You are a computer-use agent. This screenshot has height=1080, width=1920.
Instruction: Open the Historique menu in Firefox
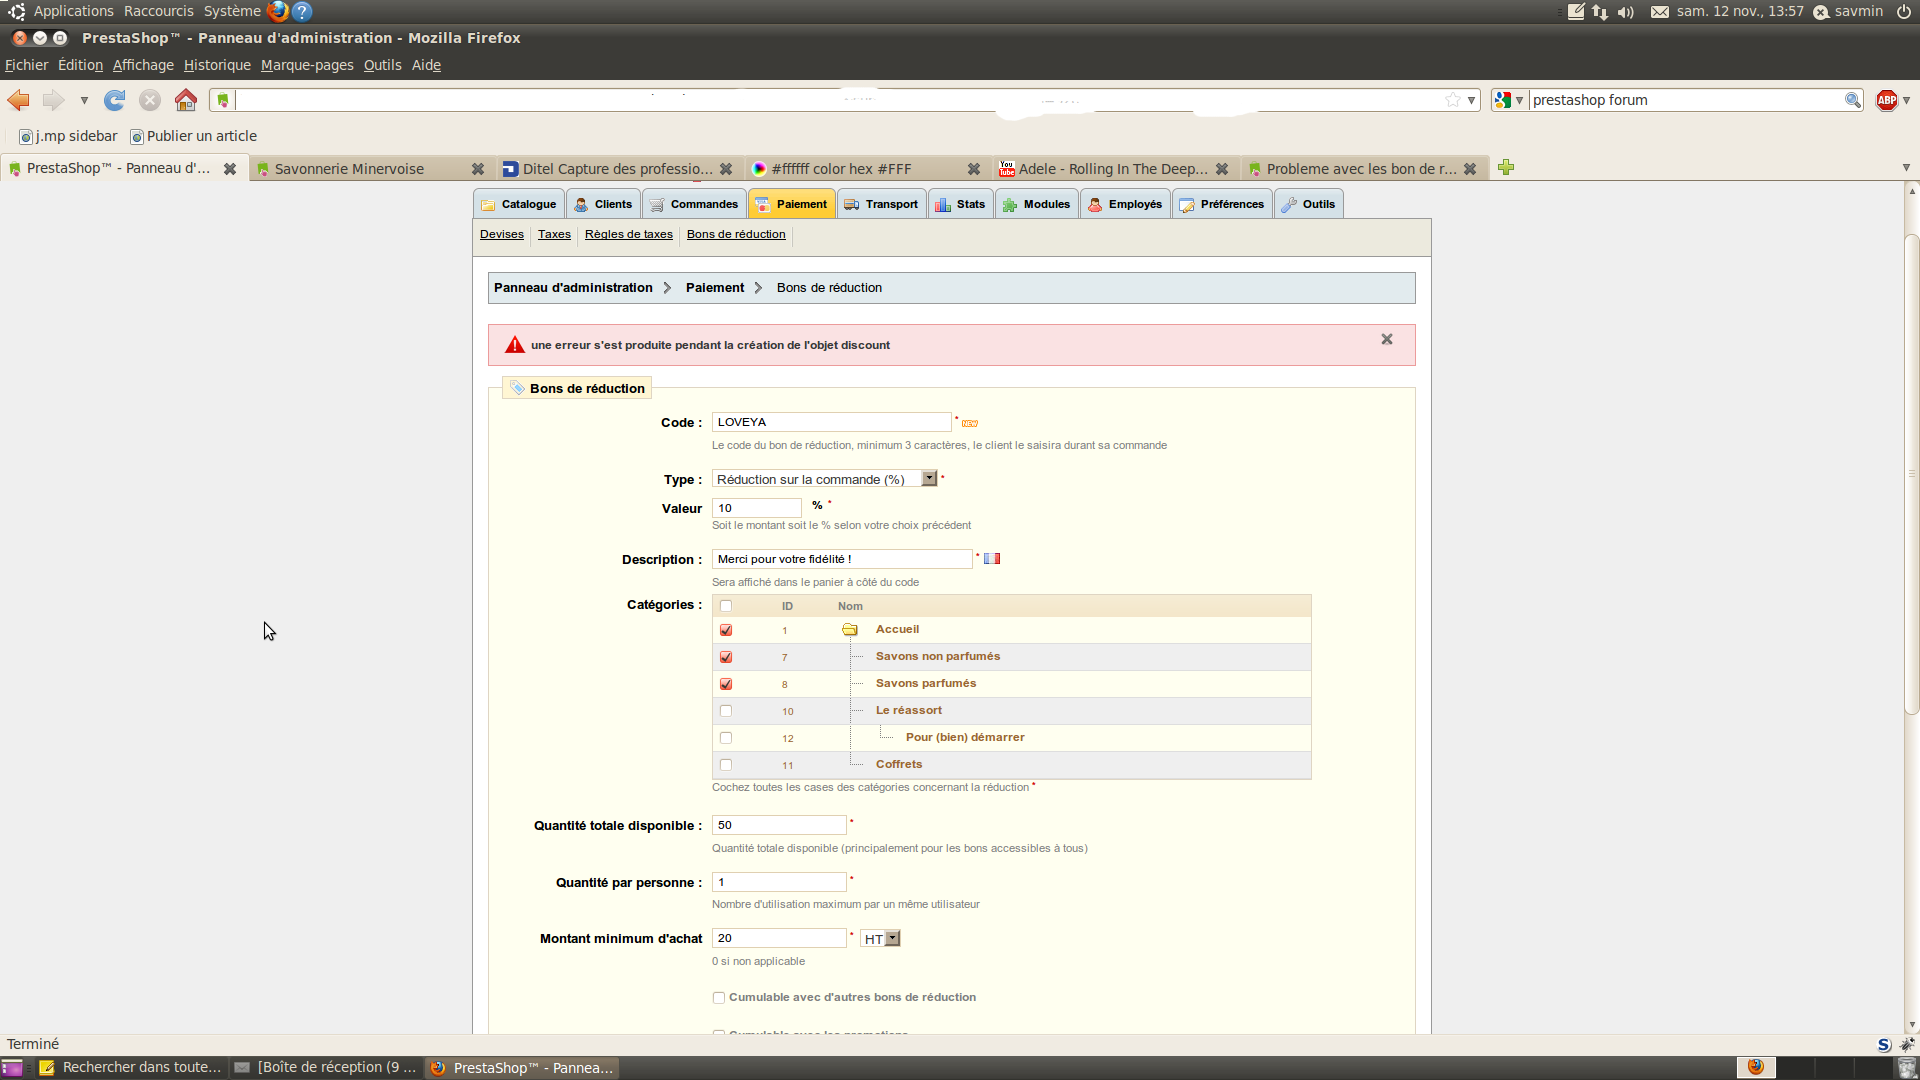pyautogui.click(x=217, y=65)
